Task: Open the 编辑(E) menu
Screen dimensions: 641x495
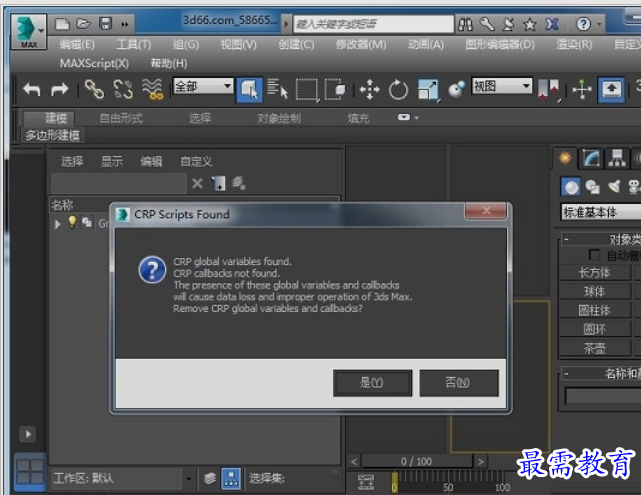Action: coord(77,44)
